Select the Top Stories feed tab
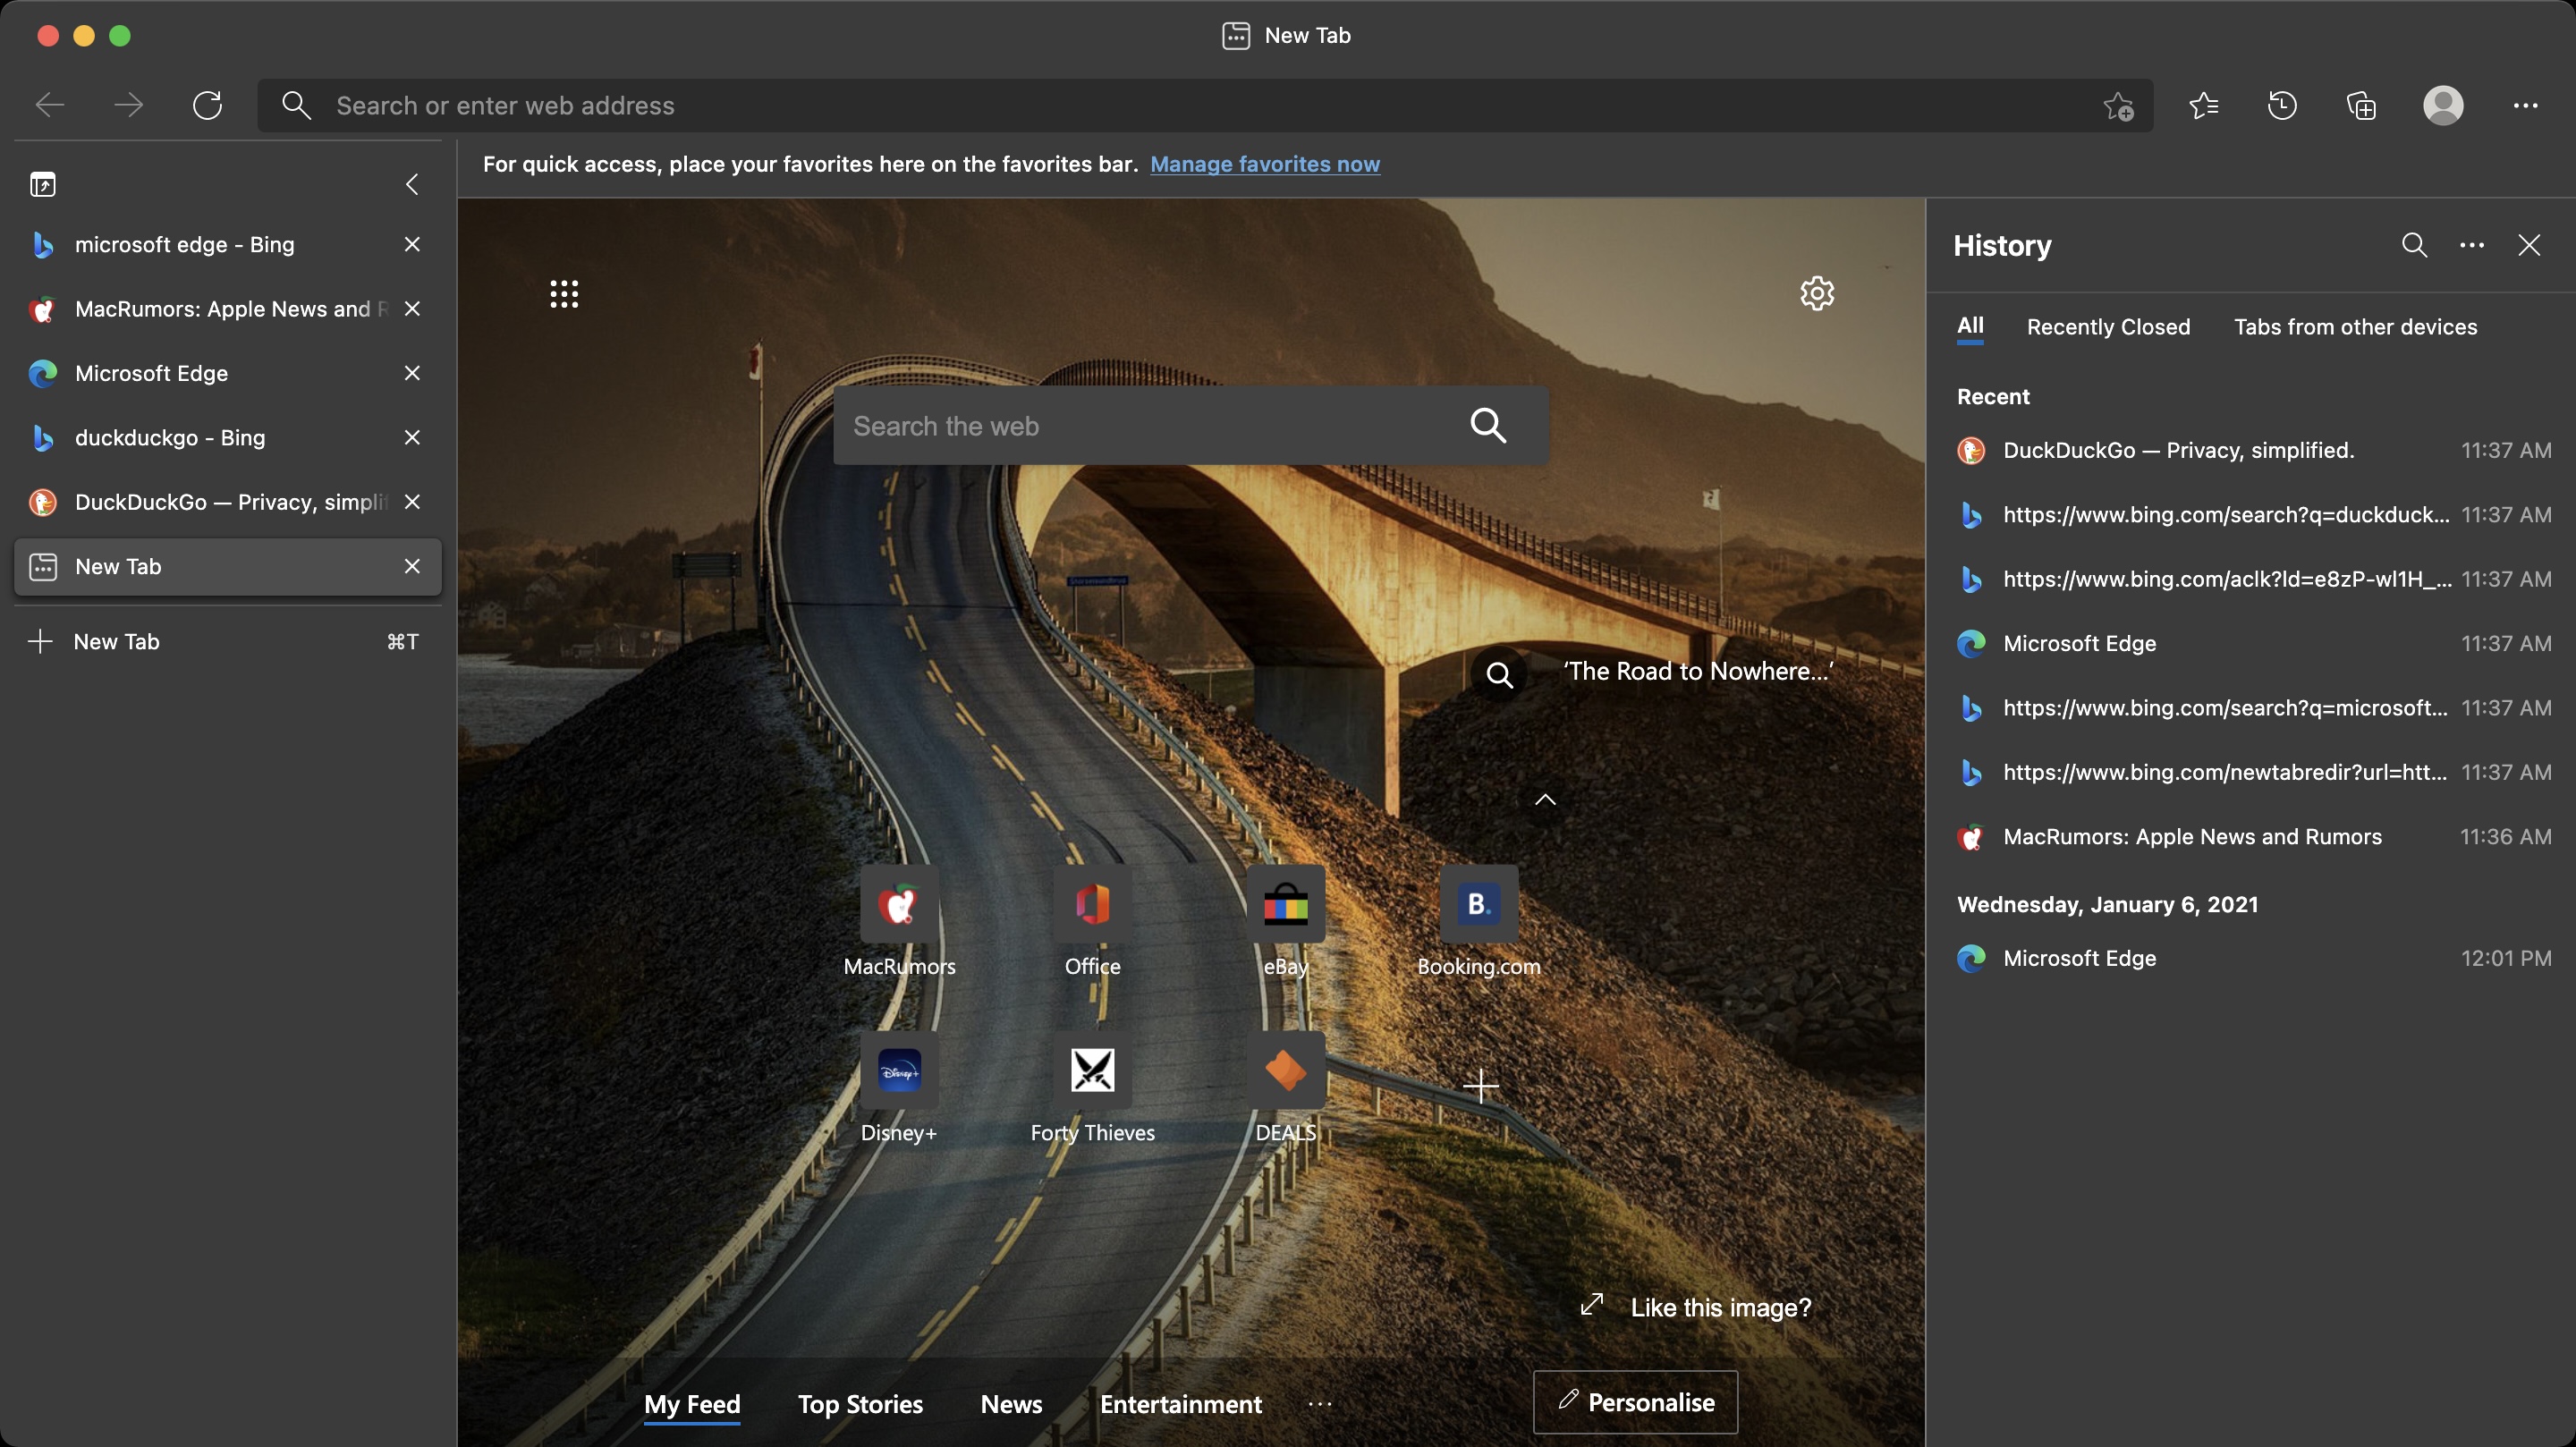Image resolution: width=2576 pixels, height=1447 pixels. coord(860,1404)
